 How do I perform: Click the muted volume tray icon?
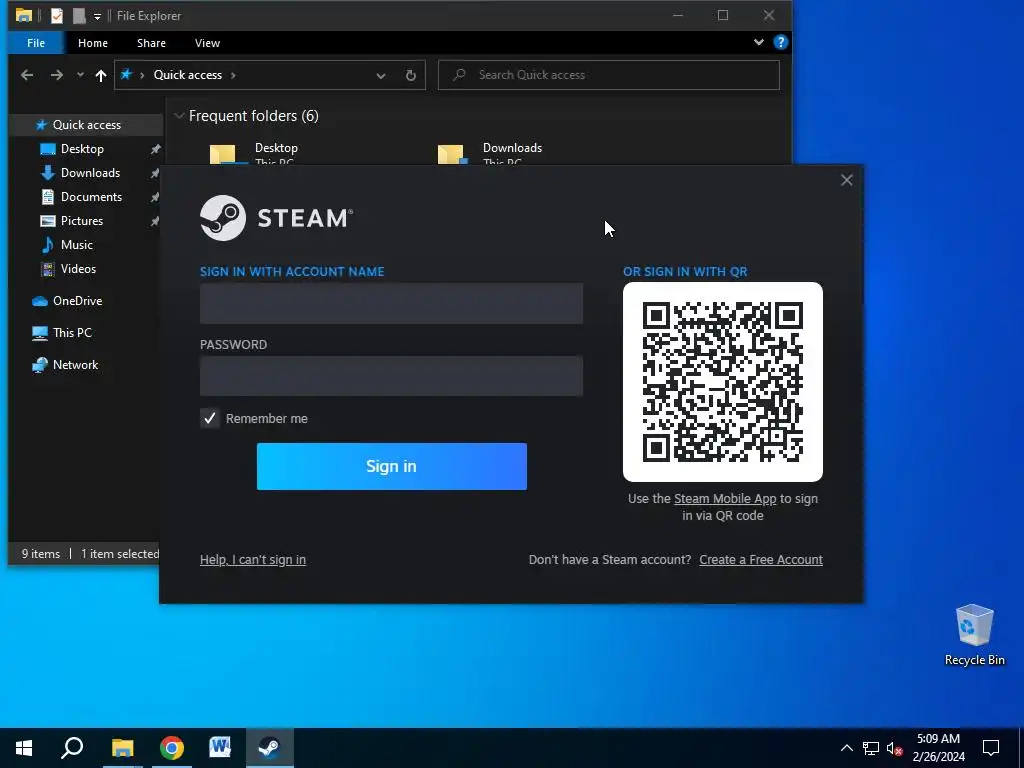point(894,748)
